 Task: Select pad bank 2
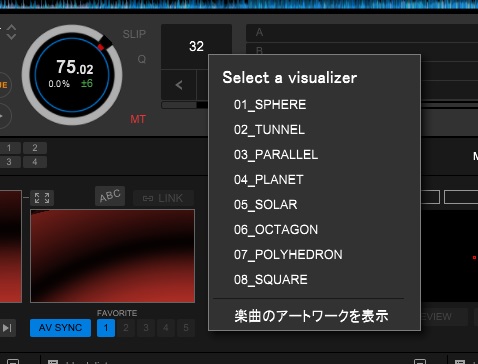click(35, 148)
